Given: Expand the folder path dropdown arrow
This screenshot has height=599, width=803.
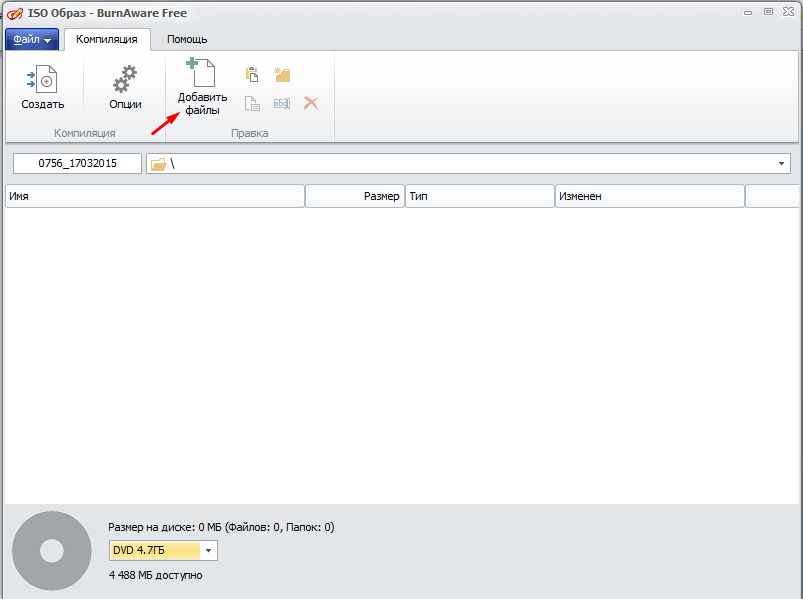Looking at the screenshot, I should (x=780, y=164).
